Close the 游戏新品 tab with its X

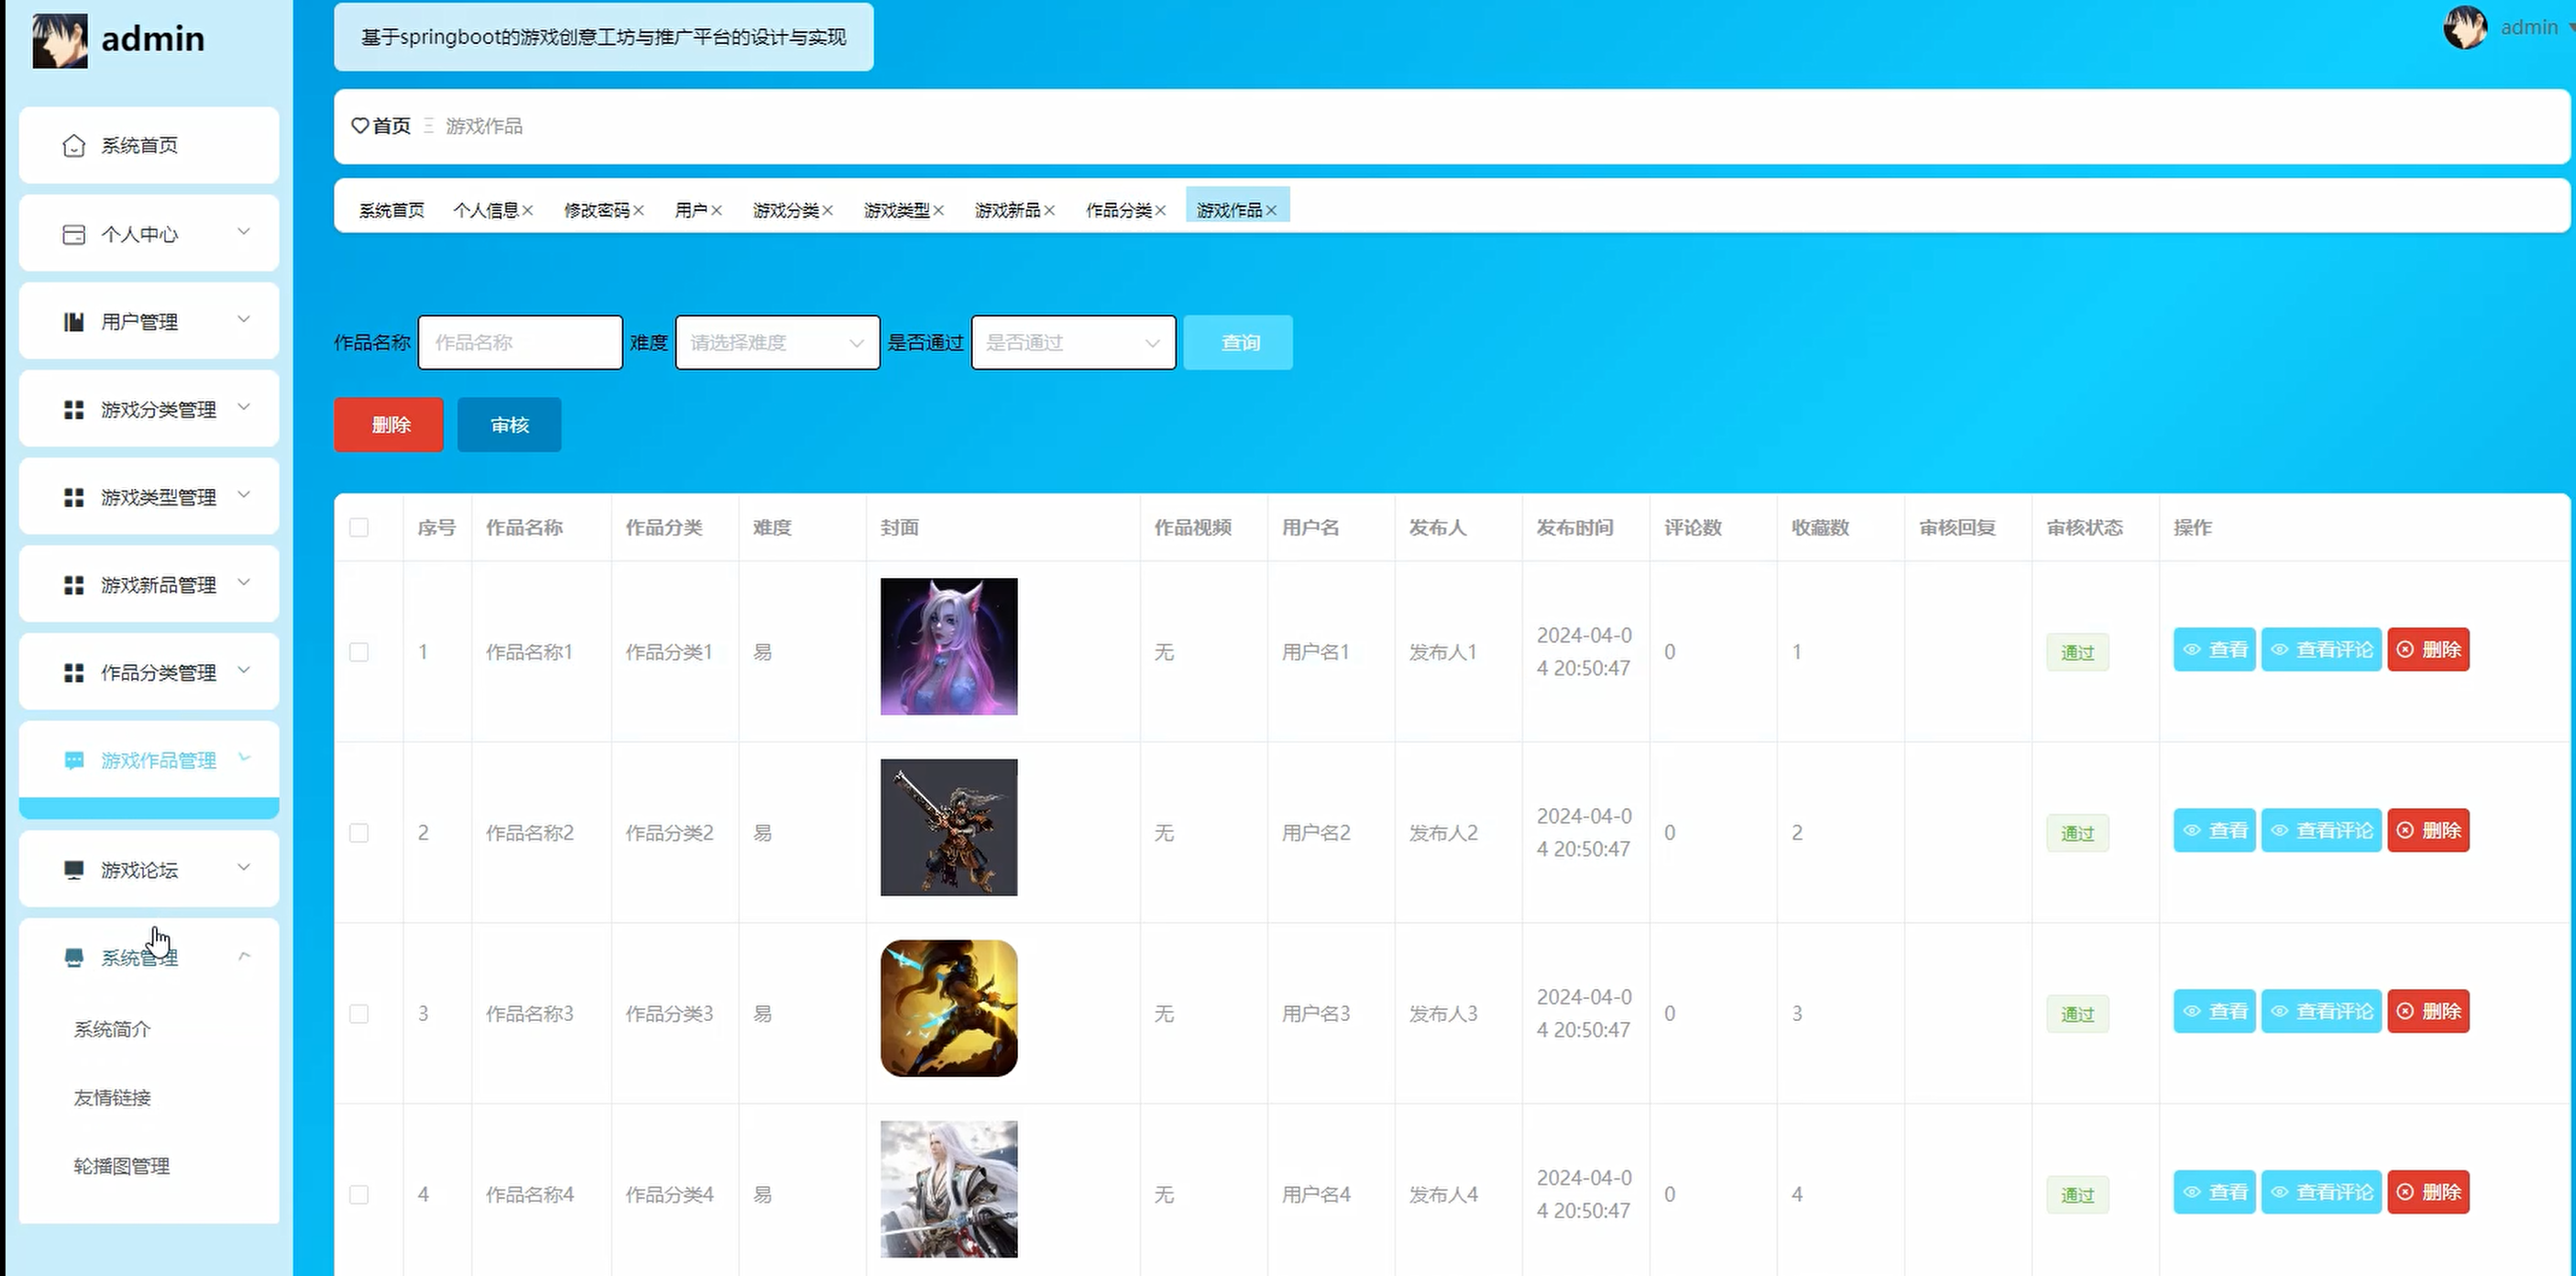click(x=1049, y=210)
